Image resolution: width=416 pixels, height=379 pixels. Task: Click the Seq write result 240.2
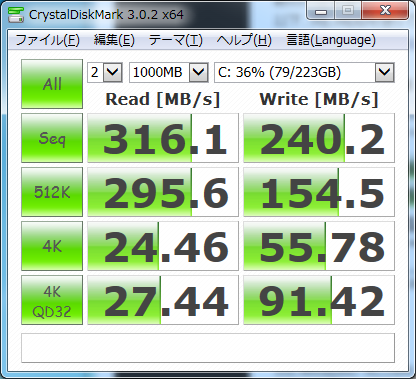319,138
